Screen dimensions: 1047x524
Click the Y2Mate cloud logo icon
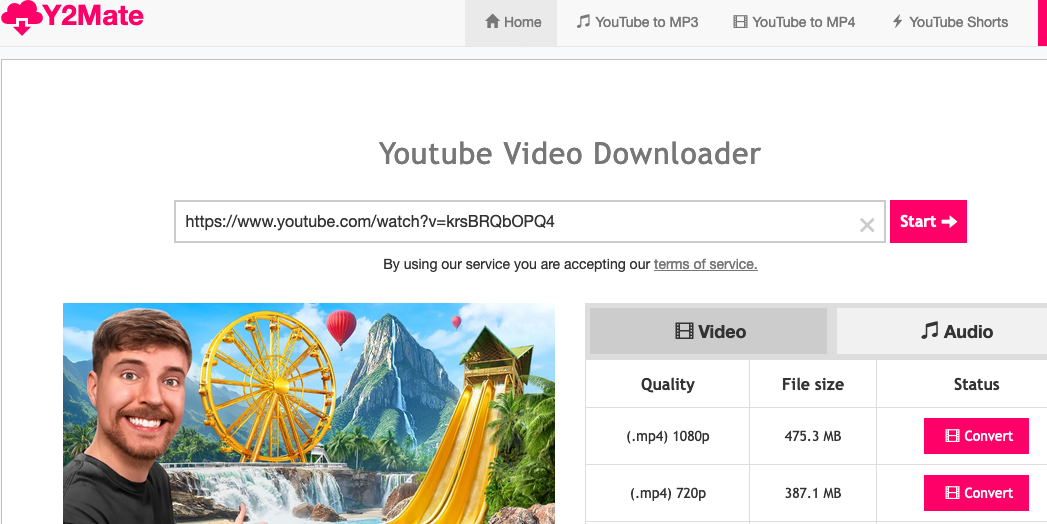tap(20, 17)
